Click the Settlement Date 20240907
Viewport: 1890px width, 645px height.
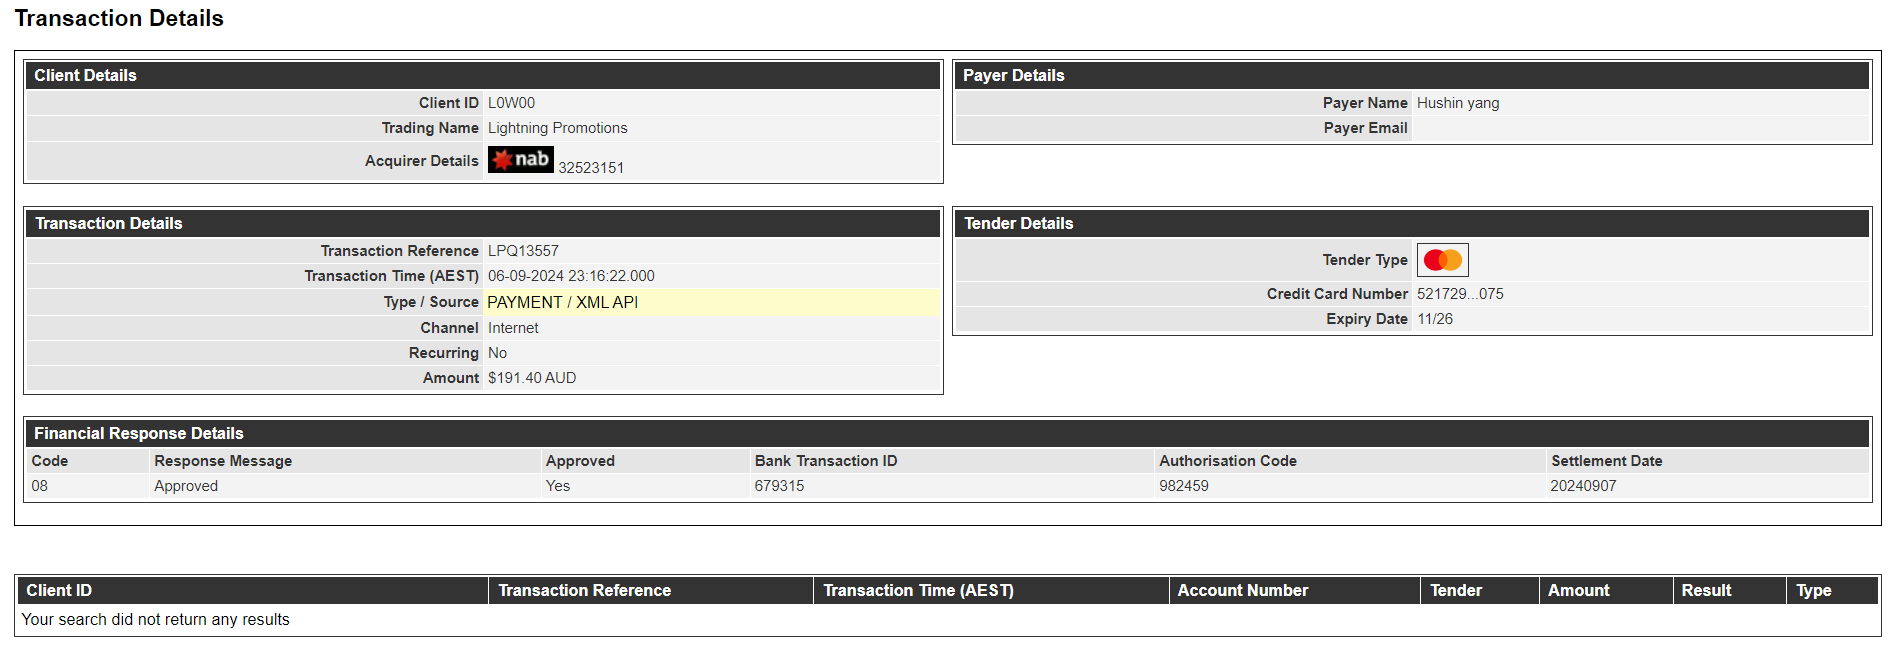click(1583, 486)
